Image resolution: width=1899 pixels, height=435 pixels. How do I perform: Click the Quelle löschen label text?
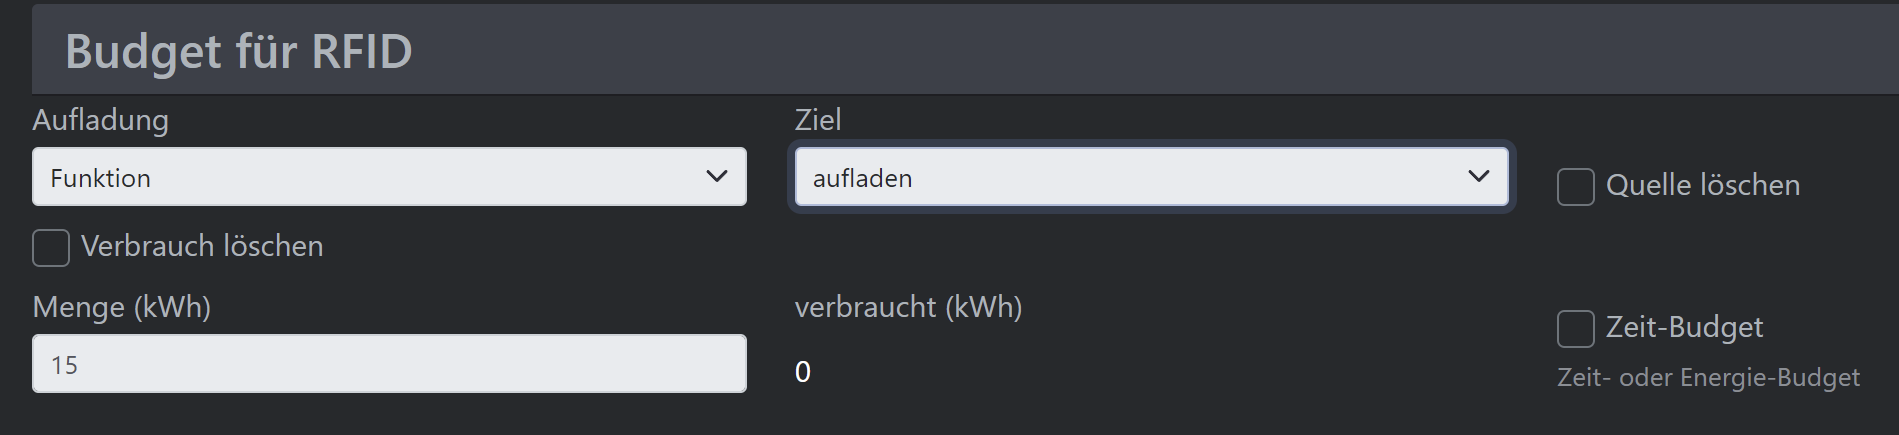[x=1702, y=186]
